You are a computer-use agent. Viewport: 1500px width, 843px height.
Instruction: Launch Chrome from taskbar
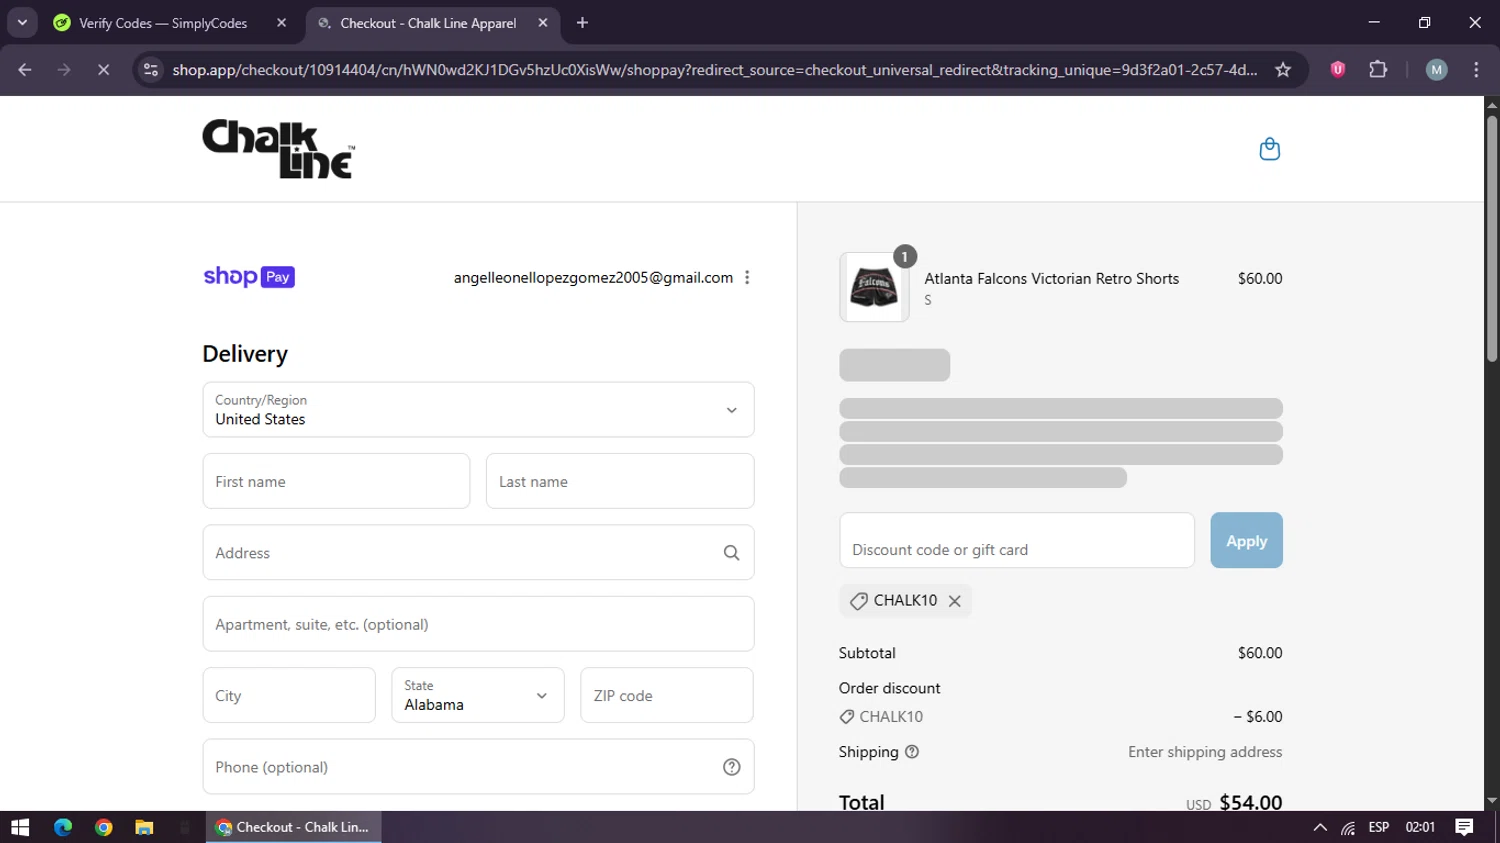tap(103, 827)
